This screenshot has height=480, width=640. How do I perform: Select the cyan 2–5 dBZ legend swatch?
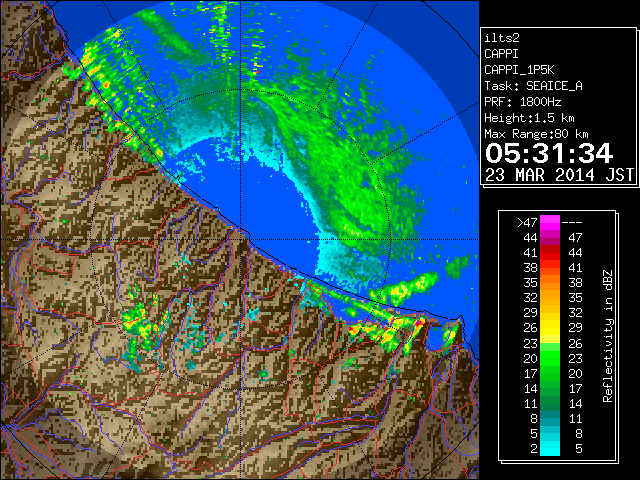(550, 448)
